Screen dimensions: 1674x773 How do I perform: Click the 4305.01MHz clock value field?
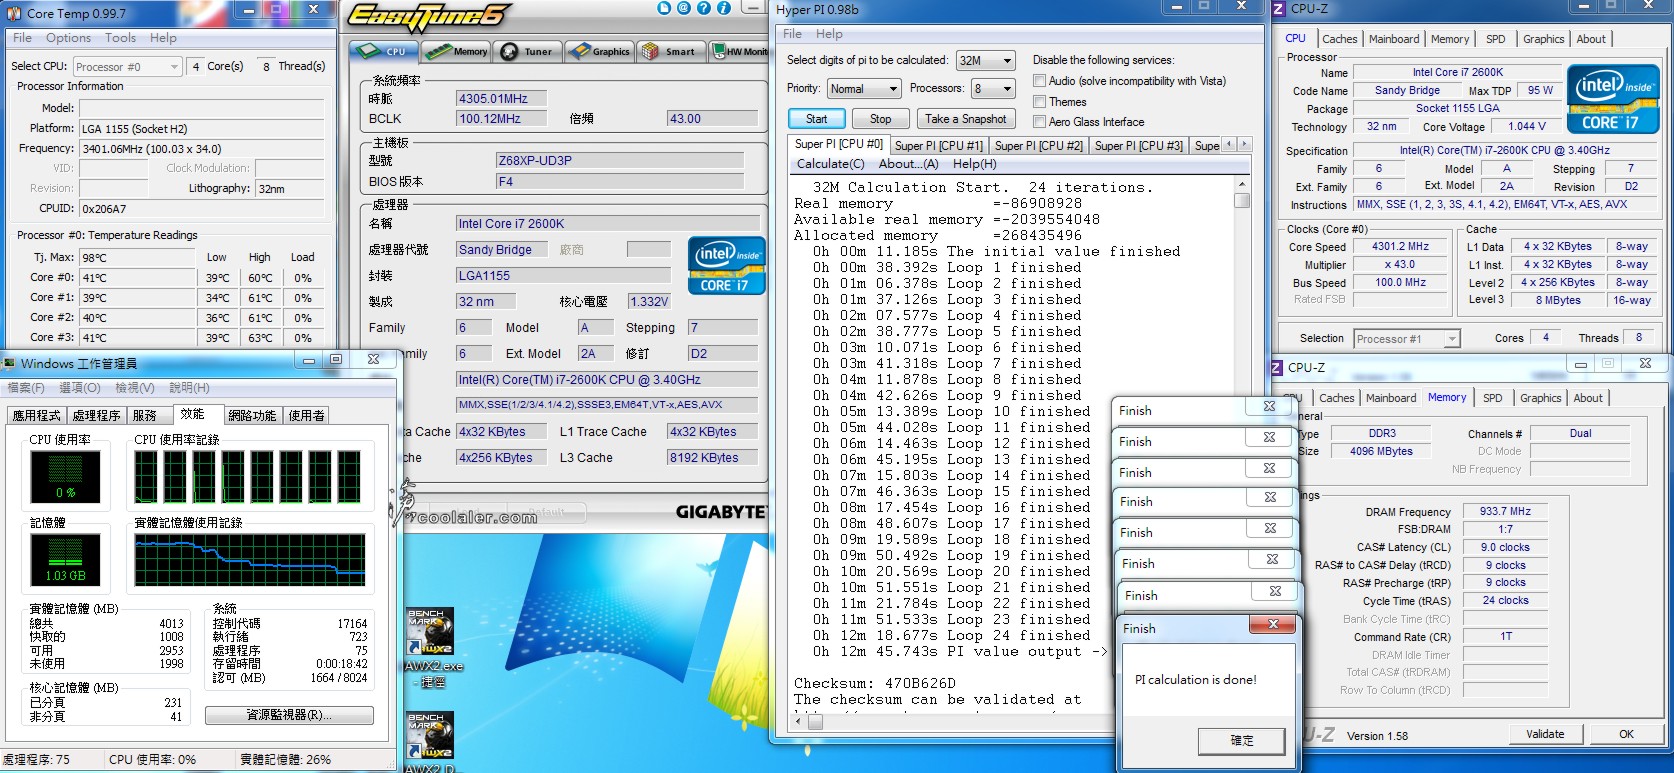[x=502, y=99]
